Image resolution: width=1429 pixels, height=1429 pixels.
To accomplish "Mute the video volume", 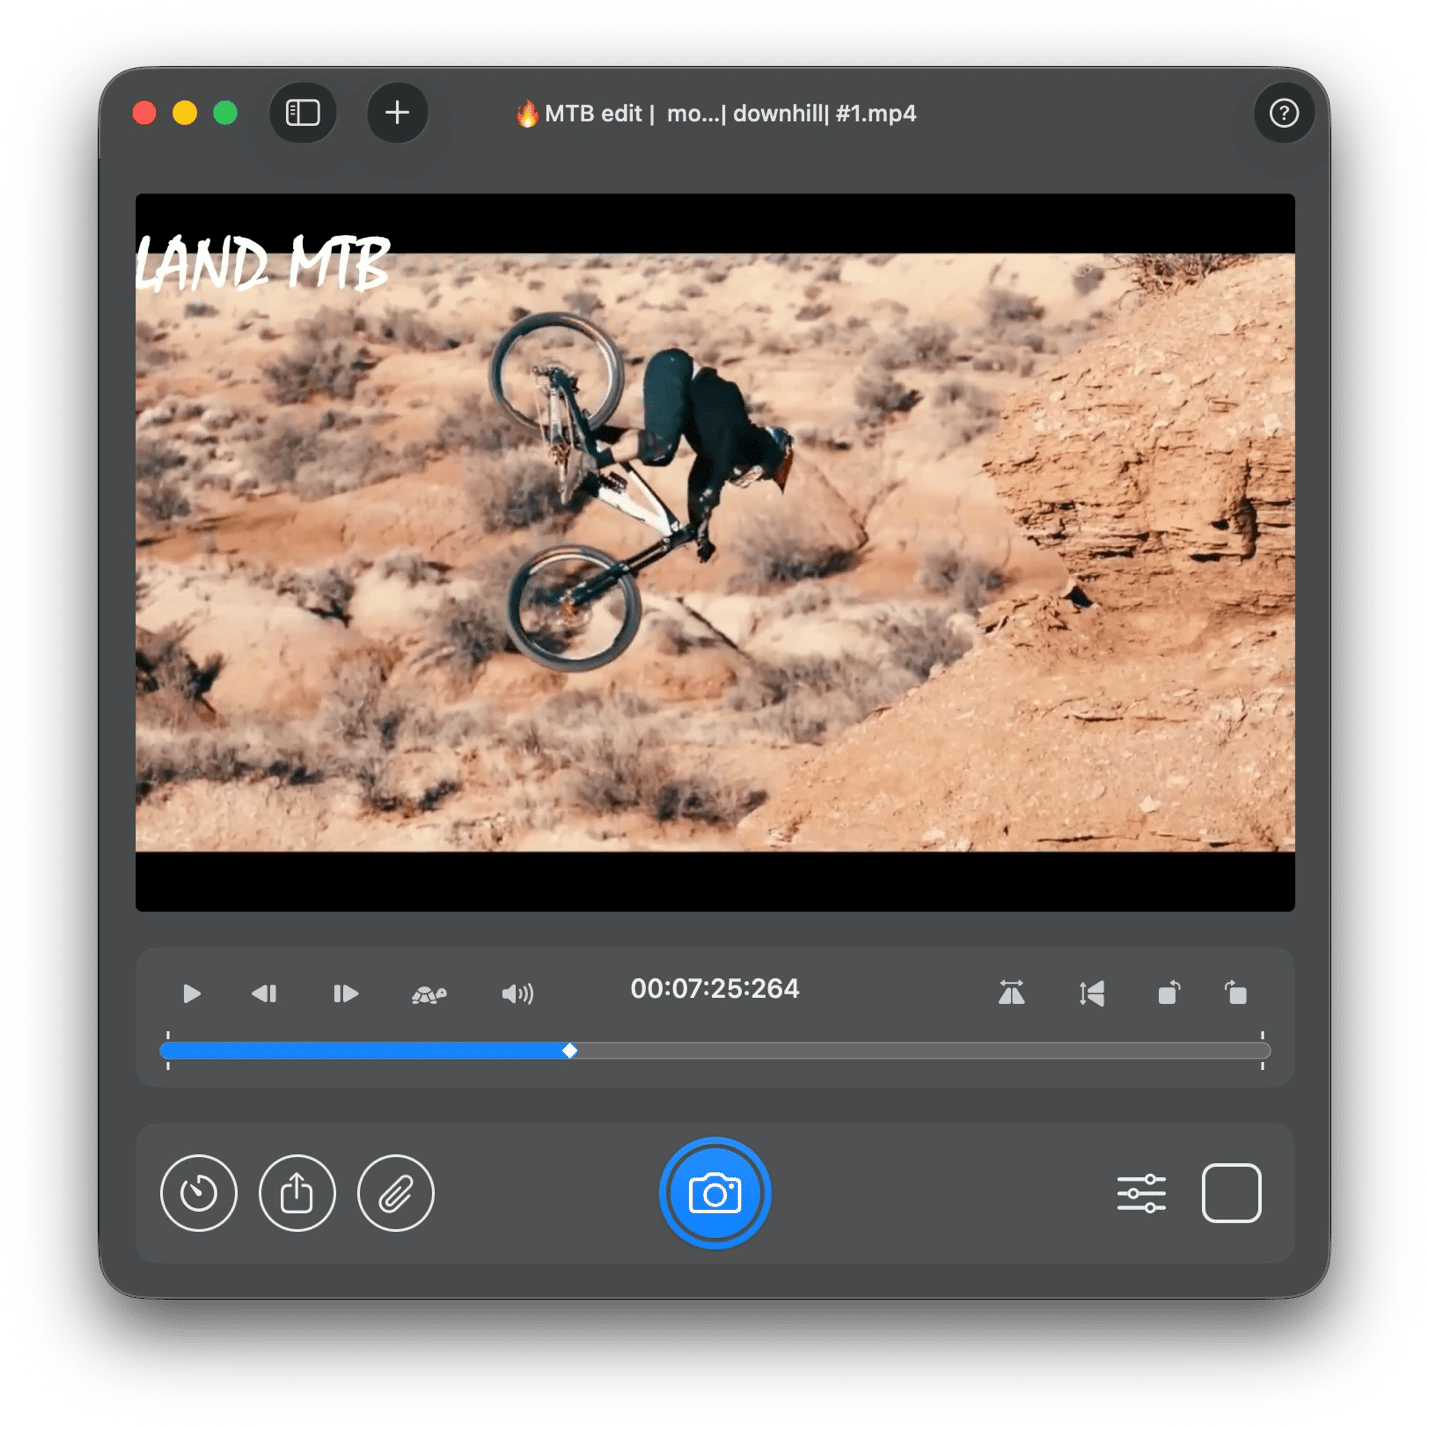I will [517, 993].
